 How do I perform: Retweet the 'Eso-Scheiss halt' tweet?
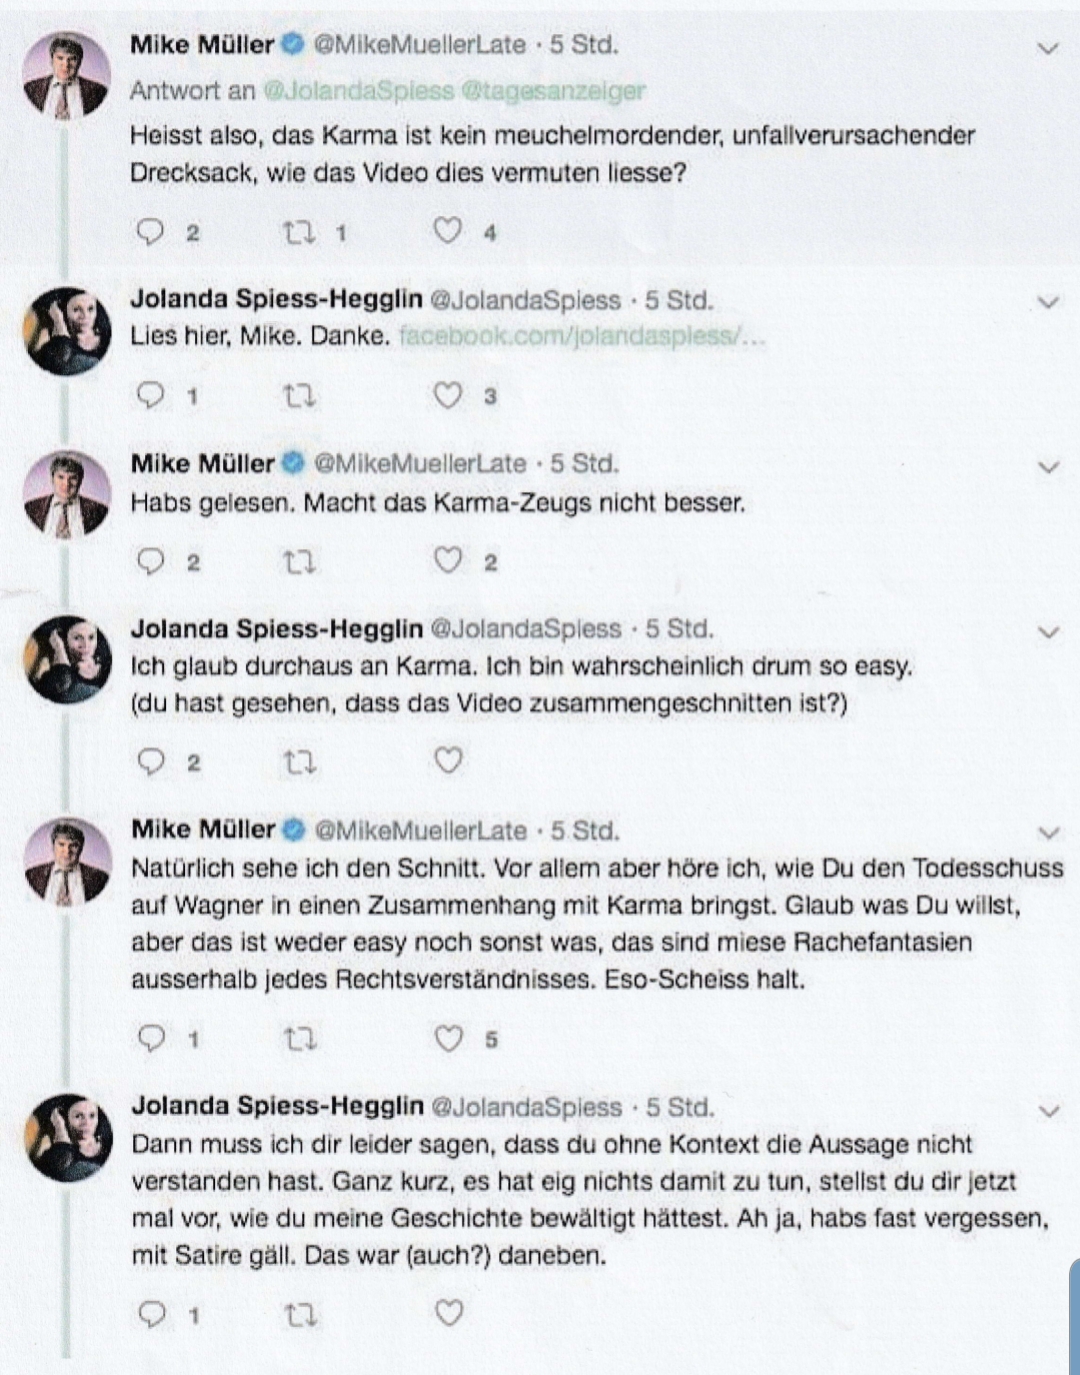pos(299,1040)
